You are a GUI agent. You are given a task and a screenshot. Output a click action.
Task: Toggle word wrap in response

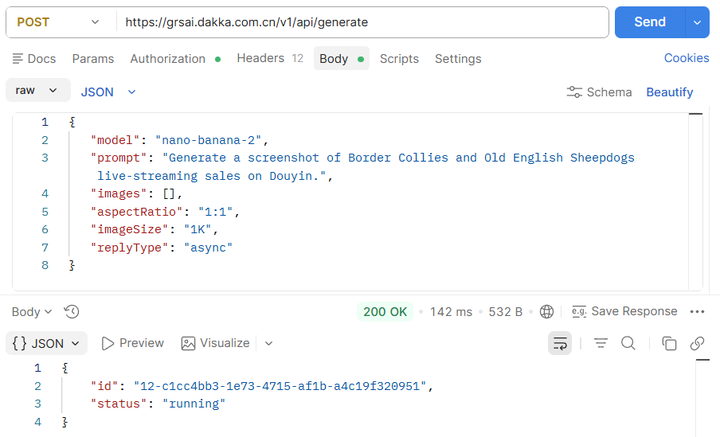pos(560,343)
